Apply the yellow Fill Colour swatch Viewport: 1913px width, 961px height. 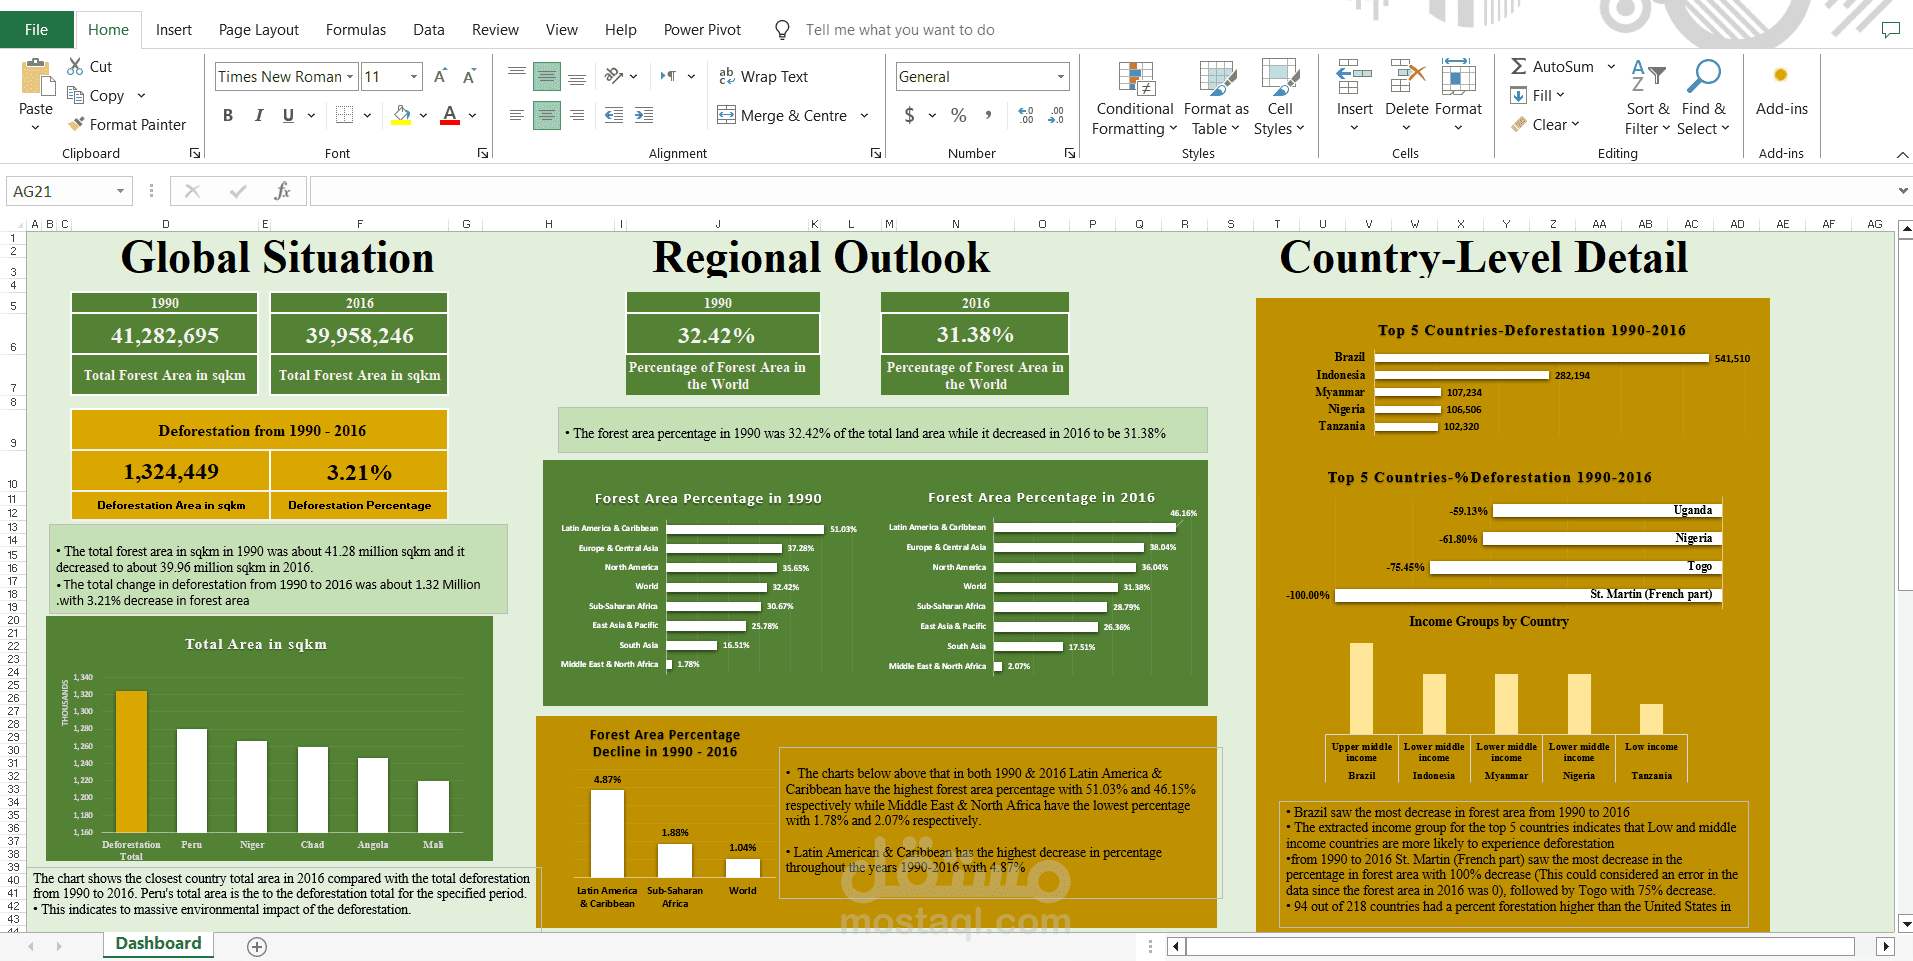pos(401,115)
